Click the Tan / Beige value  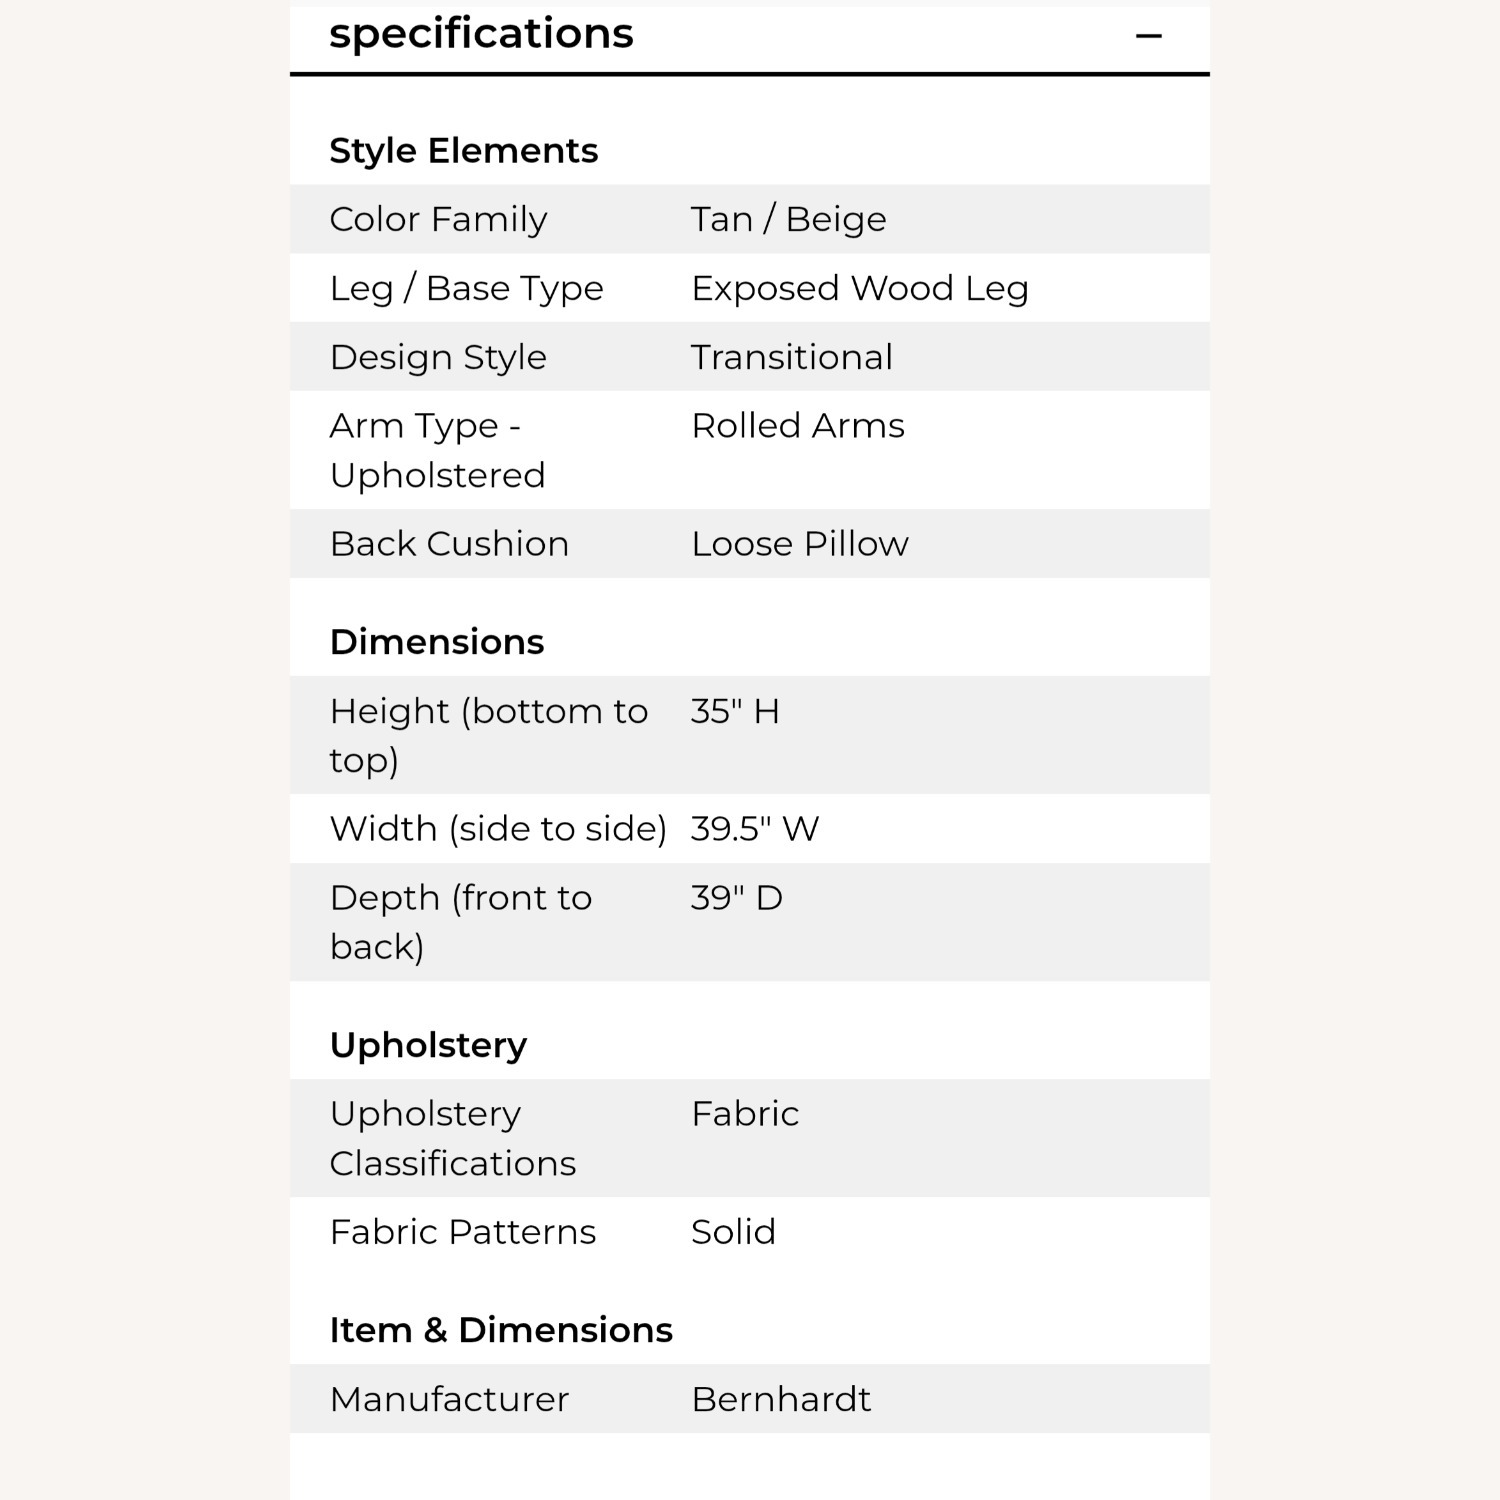pos(788,219)
